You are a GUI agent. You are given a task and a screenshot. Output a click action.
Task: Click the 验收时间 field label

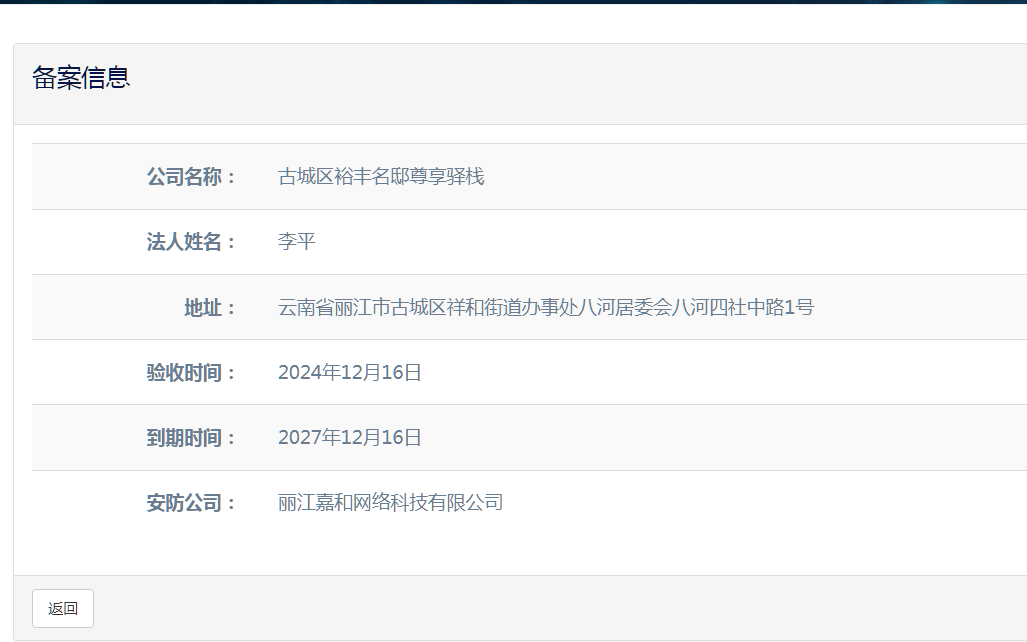point(191,373)
